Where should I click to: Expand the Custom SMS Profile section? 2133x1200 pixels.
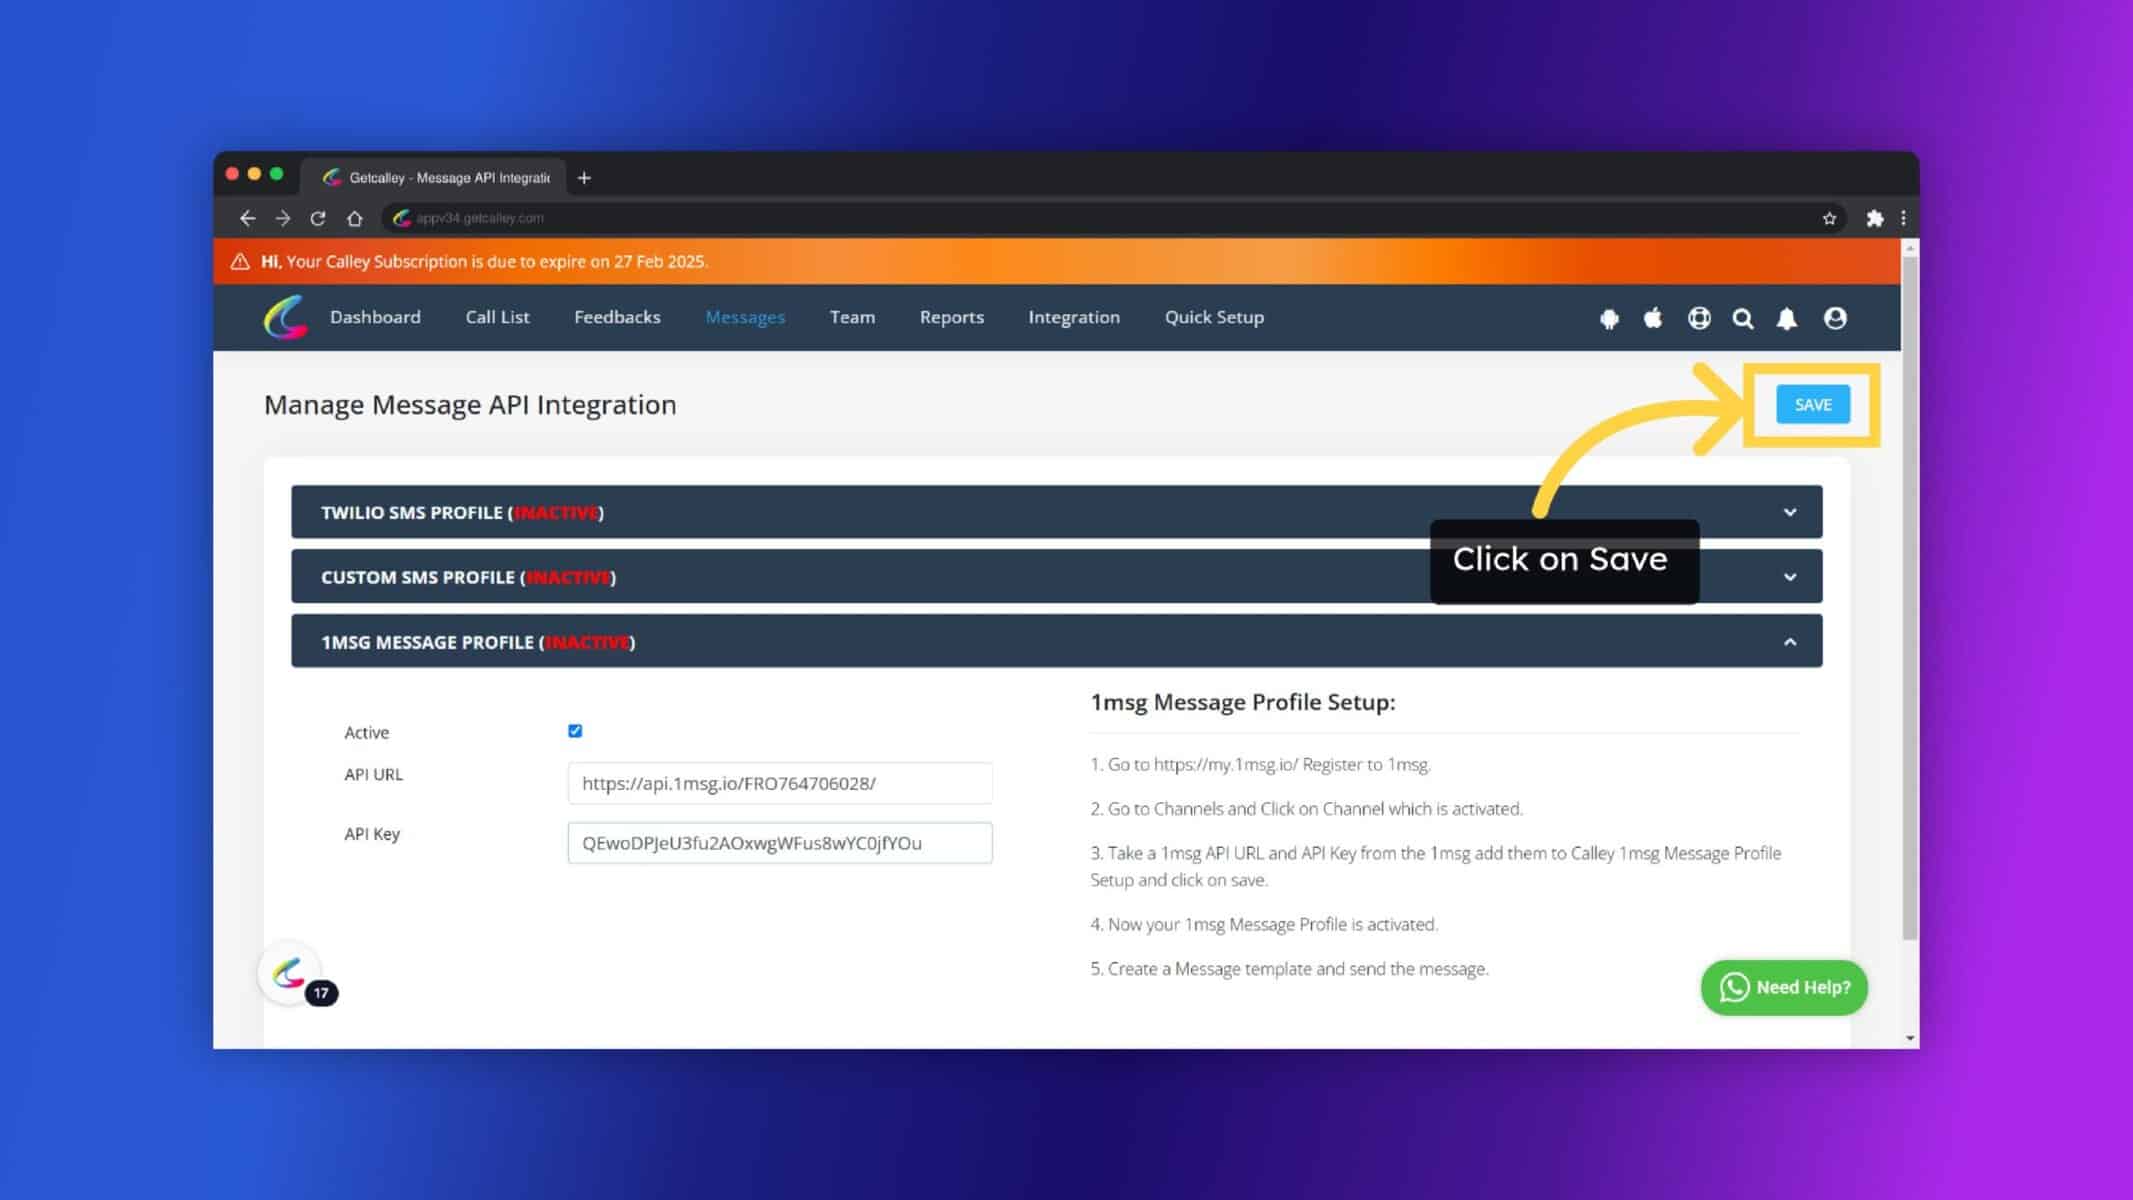coord(1056,577)
